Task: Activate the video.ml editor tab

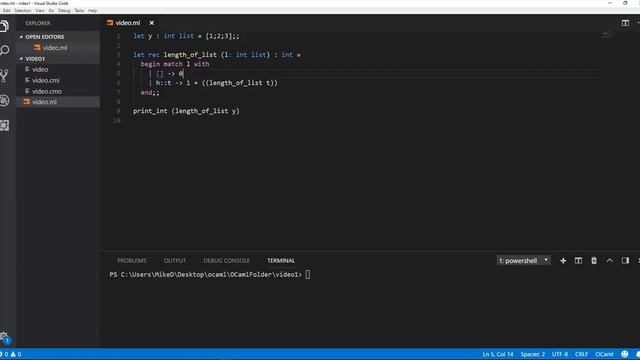Action: 127,23
